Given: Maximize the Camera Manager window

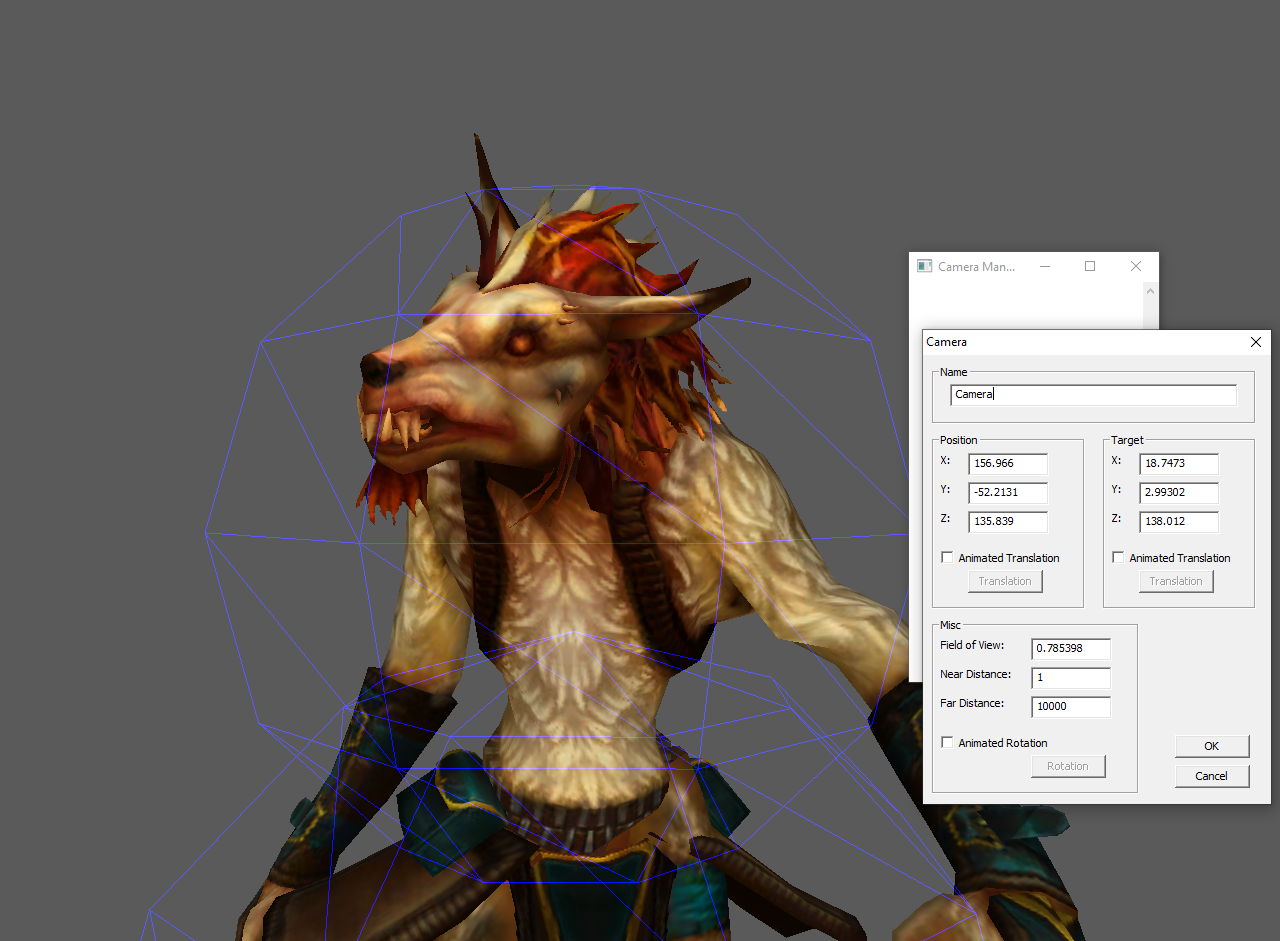Looking at the screenshot, I should pyautogui.click(x=1090, y=267).
